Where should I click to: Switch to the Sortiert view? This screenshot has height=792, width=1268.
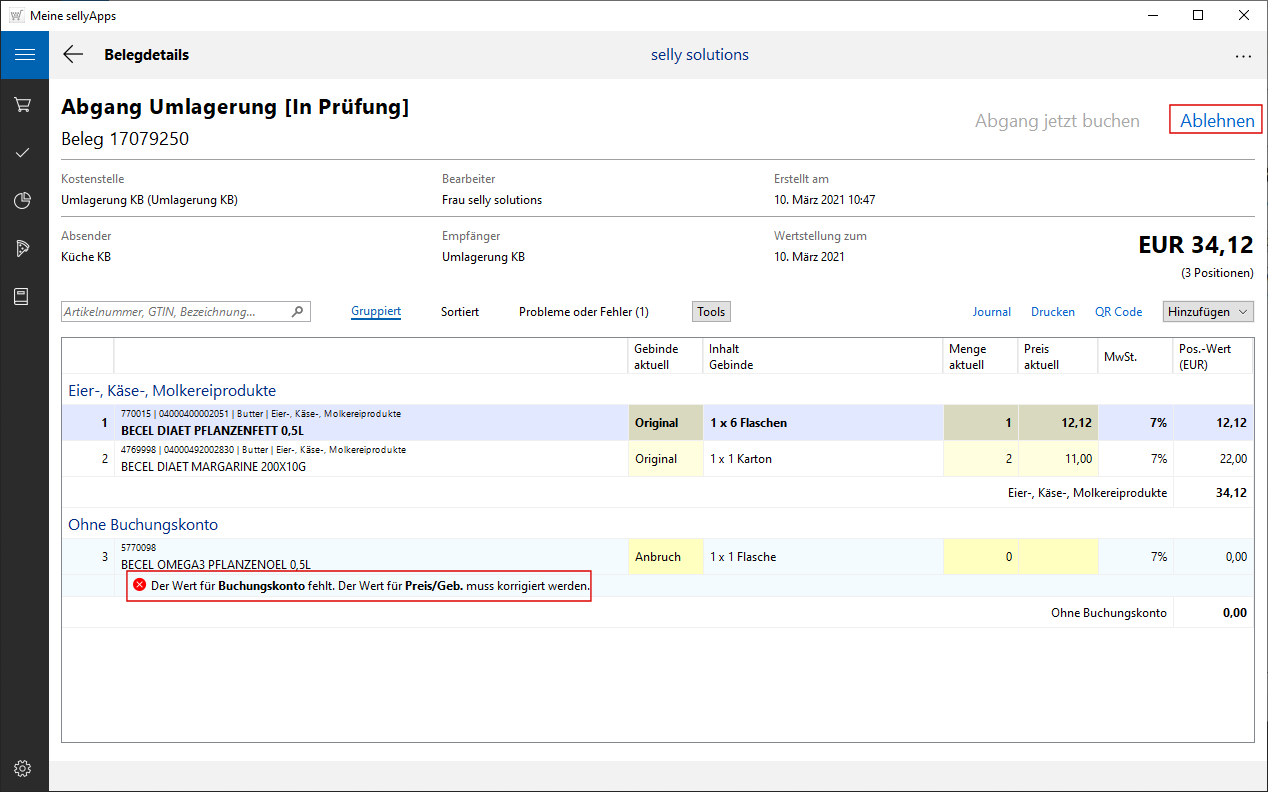460,312
